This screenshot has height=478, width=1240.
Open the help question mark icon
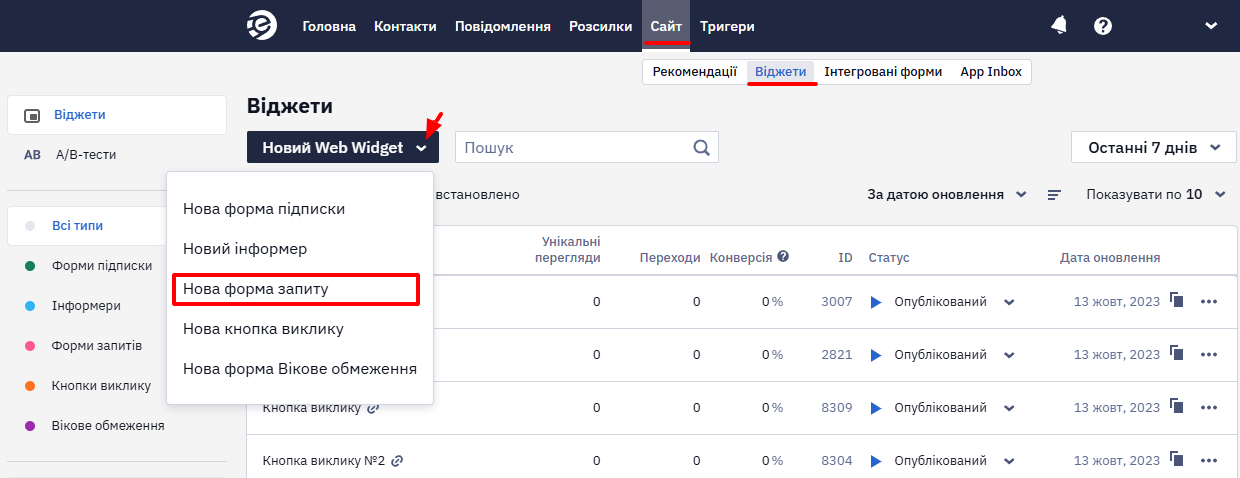(x=1103, y=26)
